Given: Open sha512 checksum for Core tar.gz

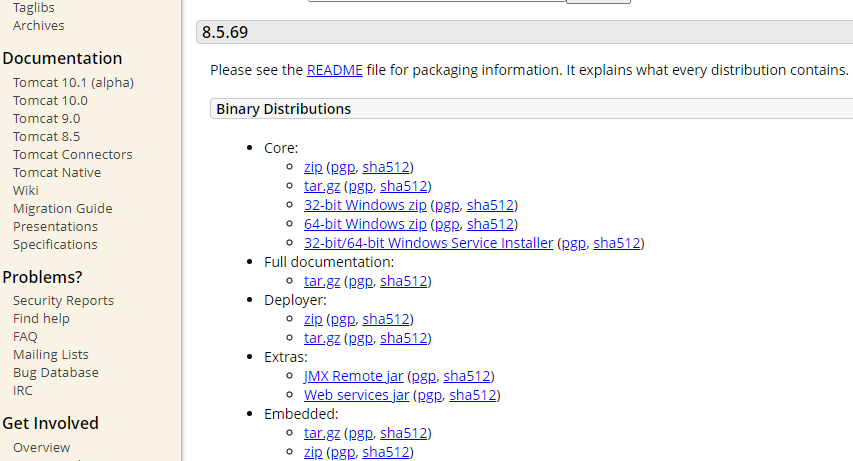Looking at the screenshot, I should [404, 186].
